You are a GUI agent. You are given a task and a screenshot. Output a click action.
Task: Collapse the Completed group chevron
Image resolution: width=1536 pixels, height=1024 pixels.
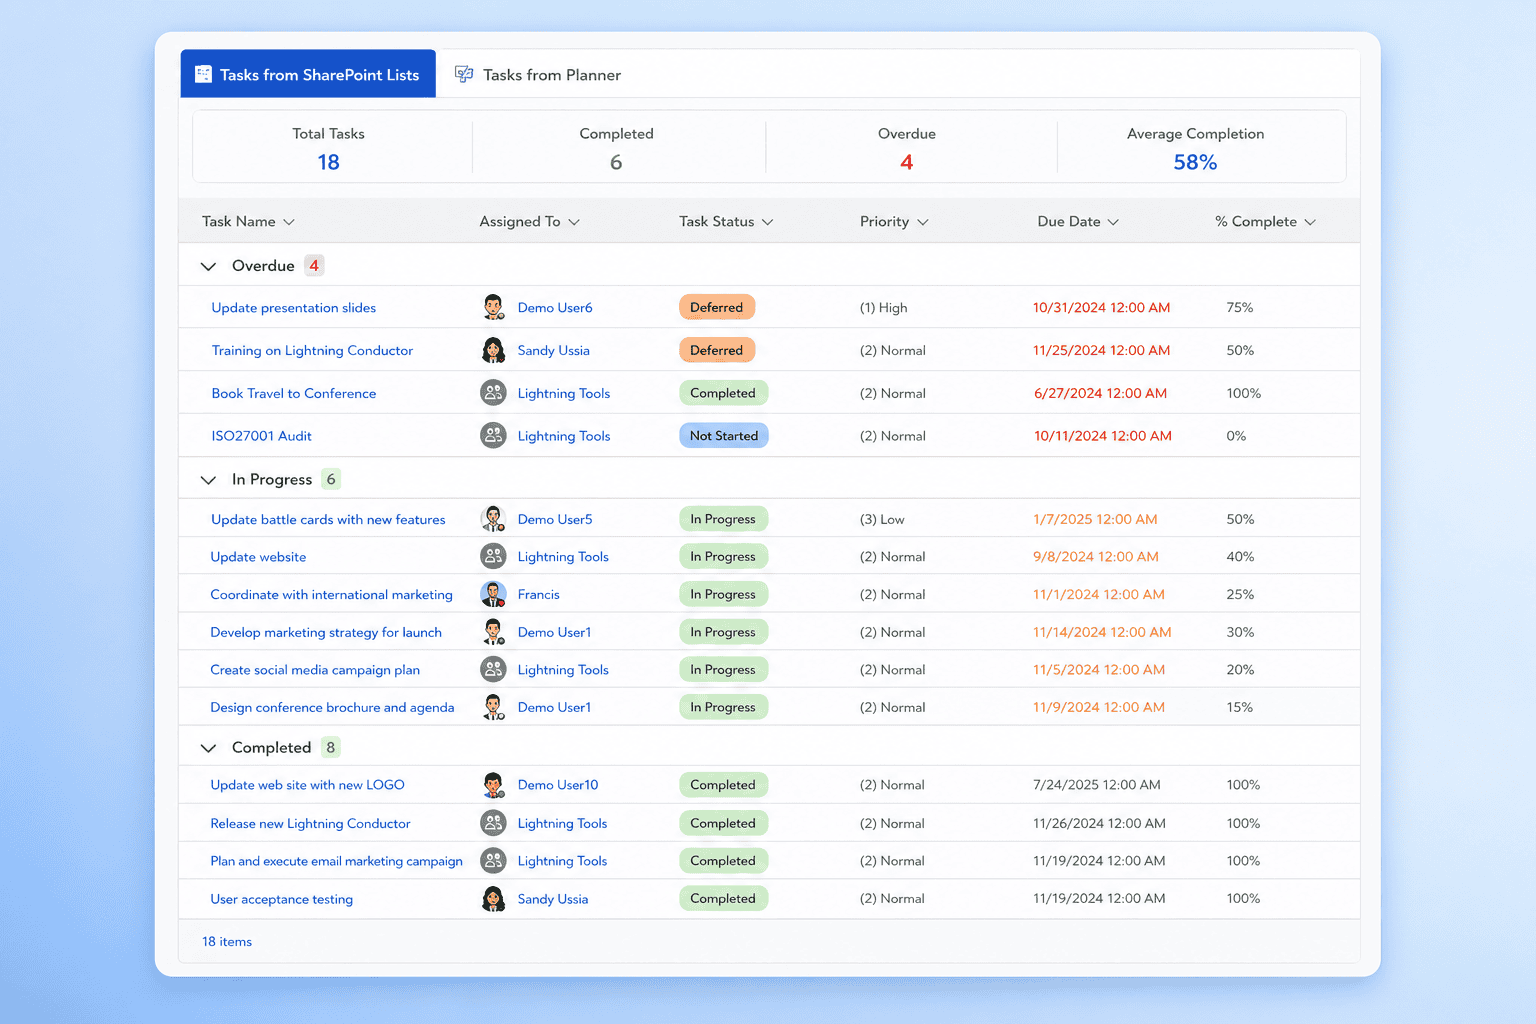208,748
